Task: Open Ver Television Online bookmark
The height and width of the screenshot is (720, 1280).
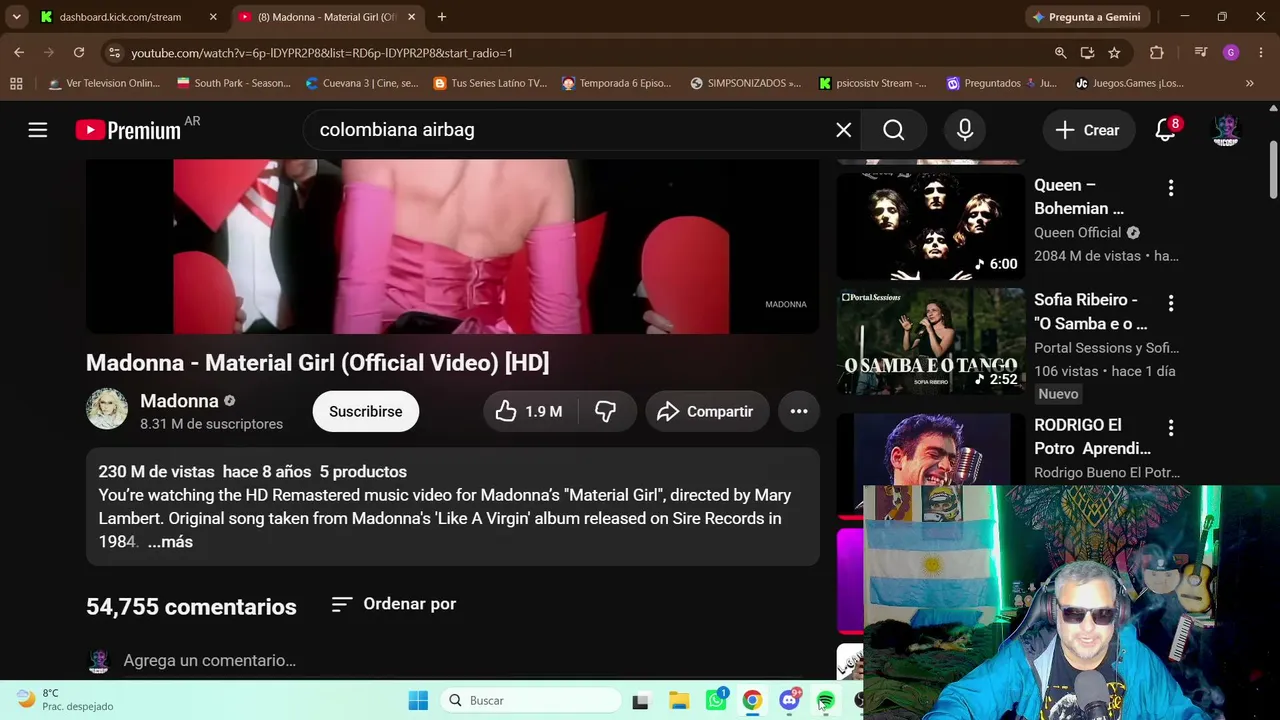Action: click(104, 83)
